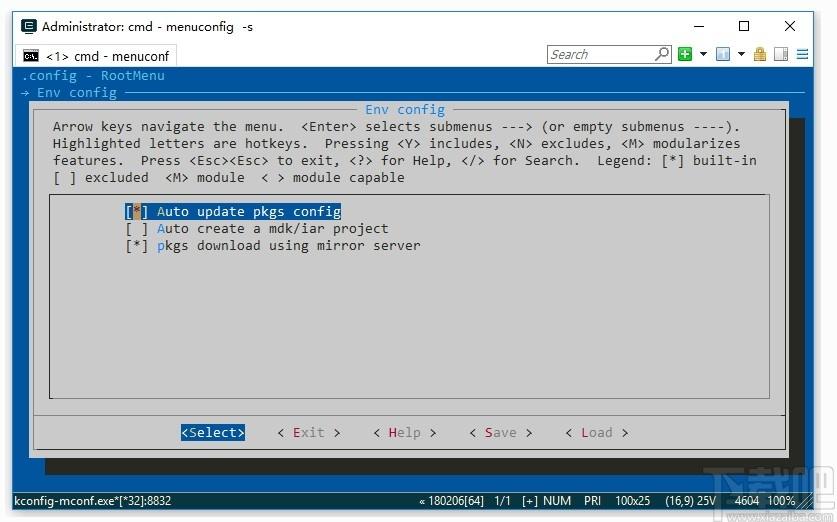
Task: Select the cmd - menuconf tab
Action: [x=96, y=56]
